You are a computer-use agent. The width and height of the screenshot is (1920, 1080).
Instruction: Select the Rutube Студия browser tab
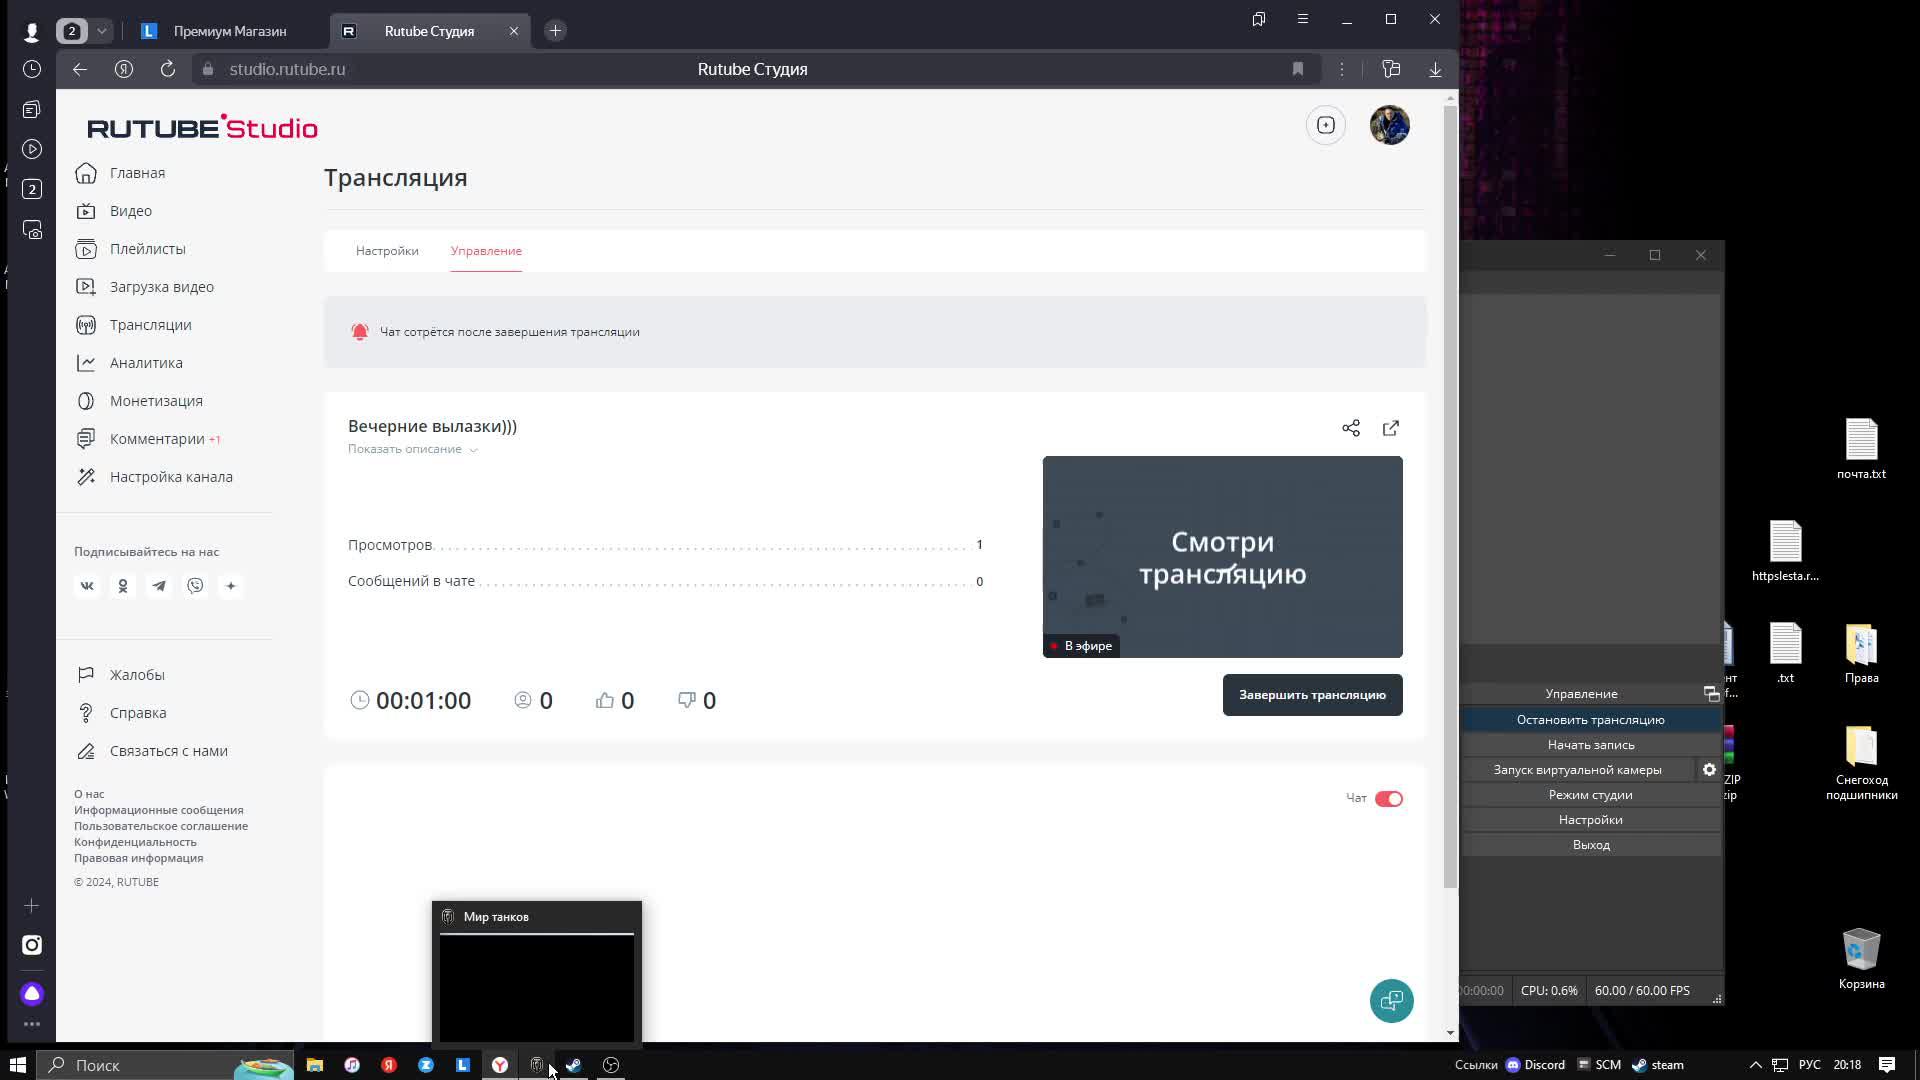429,31
